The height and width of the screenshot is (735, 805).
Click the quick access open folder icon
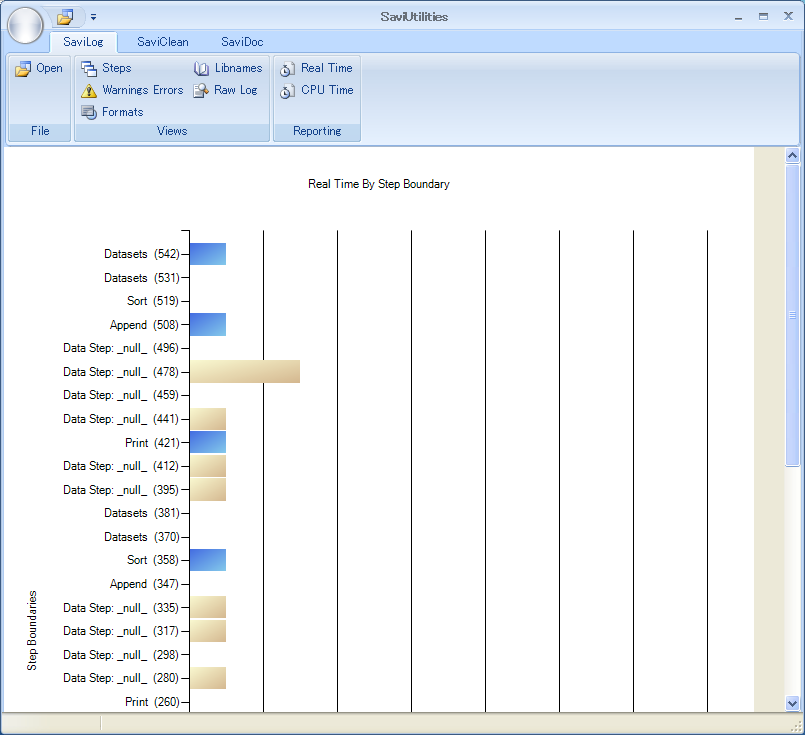65,17
